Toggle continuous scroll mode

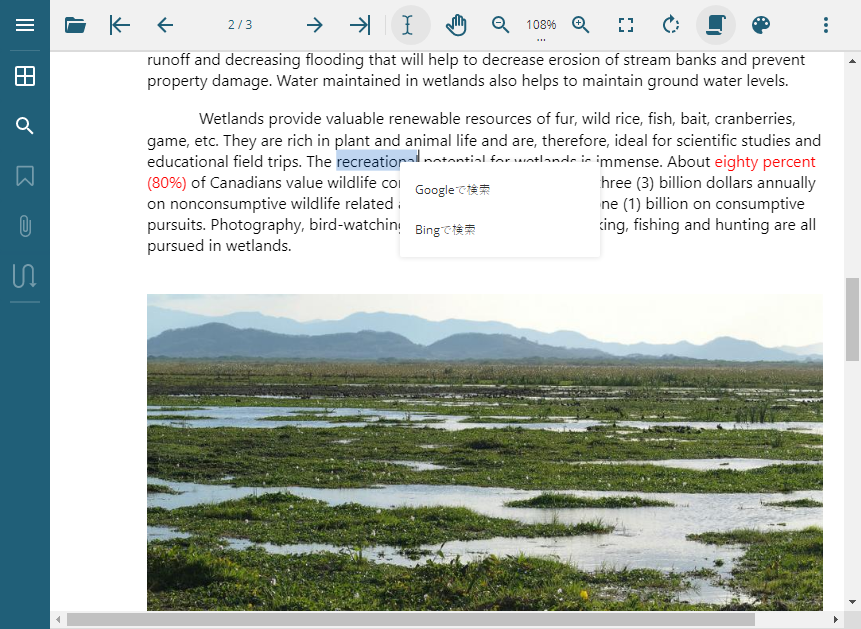coord(715,25)
